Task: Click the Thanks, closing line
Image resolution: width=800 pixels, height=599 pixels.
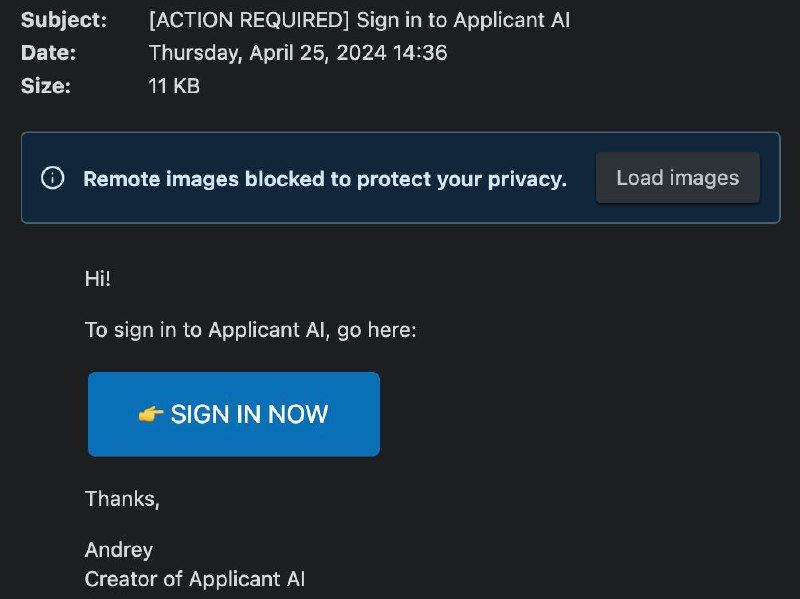Action: (x=122, y=499)
